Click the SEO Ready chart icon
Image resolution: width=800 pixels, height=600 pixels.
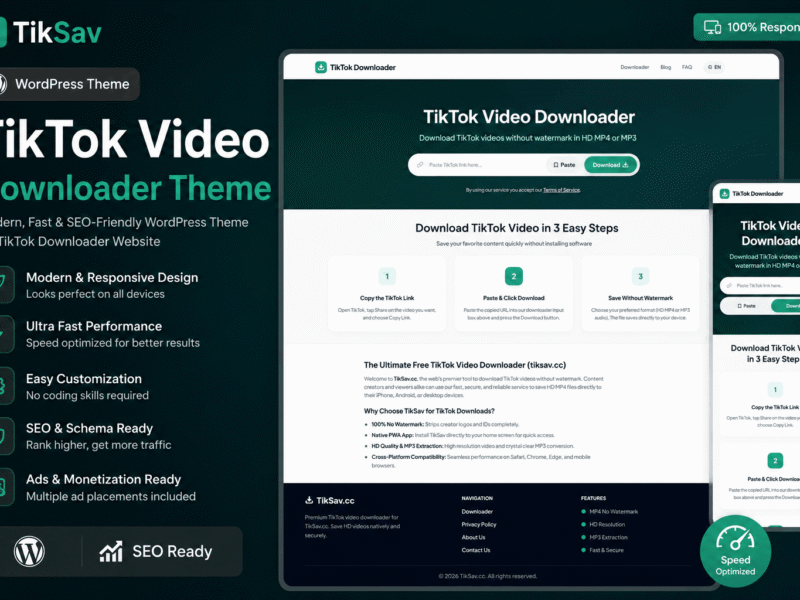111,552
